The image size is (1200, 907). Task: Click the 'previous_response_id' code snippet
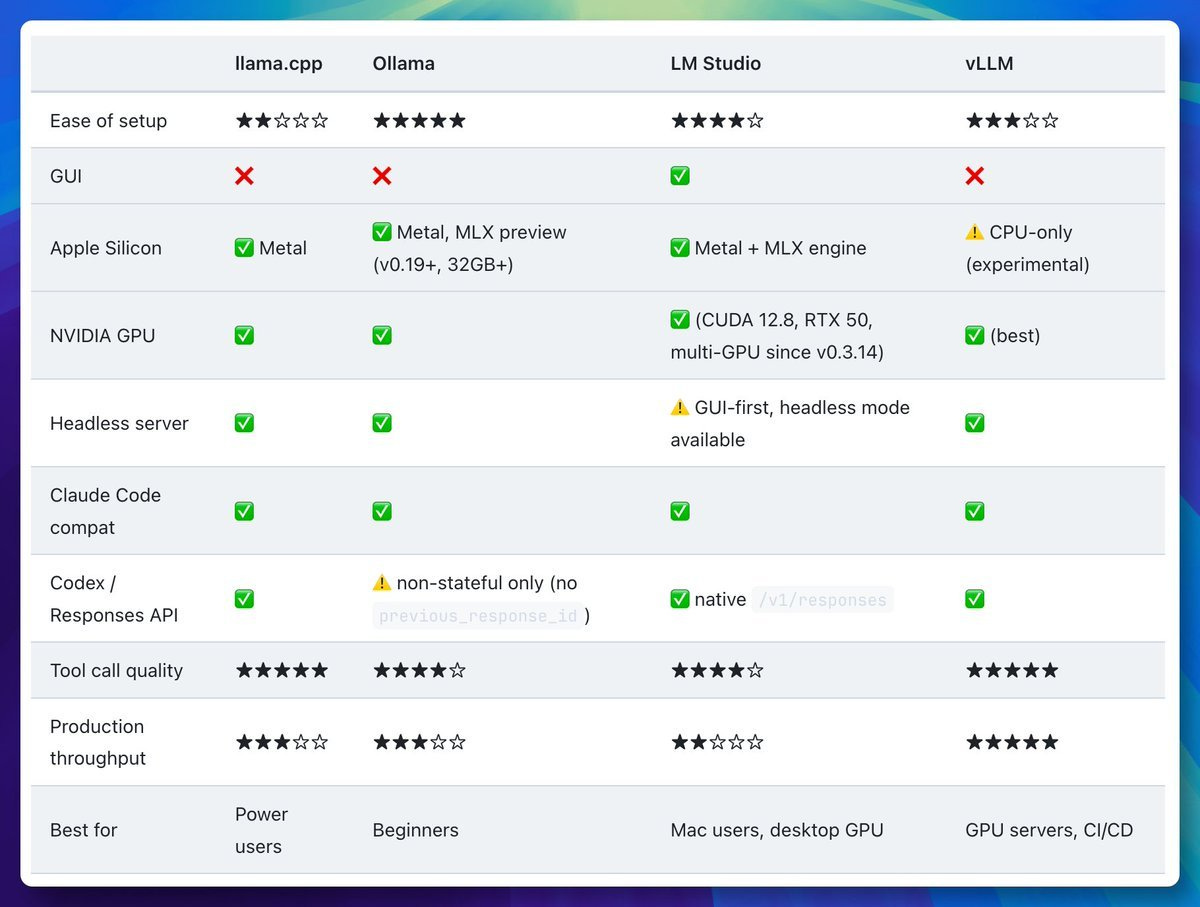(x=478, y=616)
